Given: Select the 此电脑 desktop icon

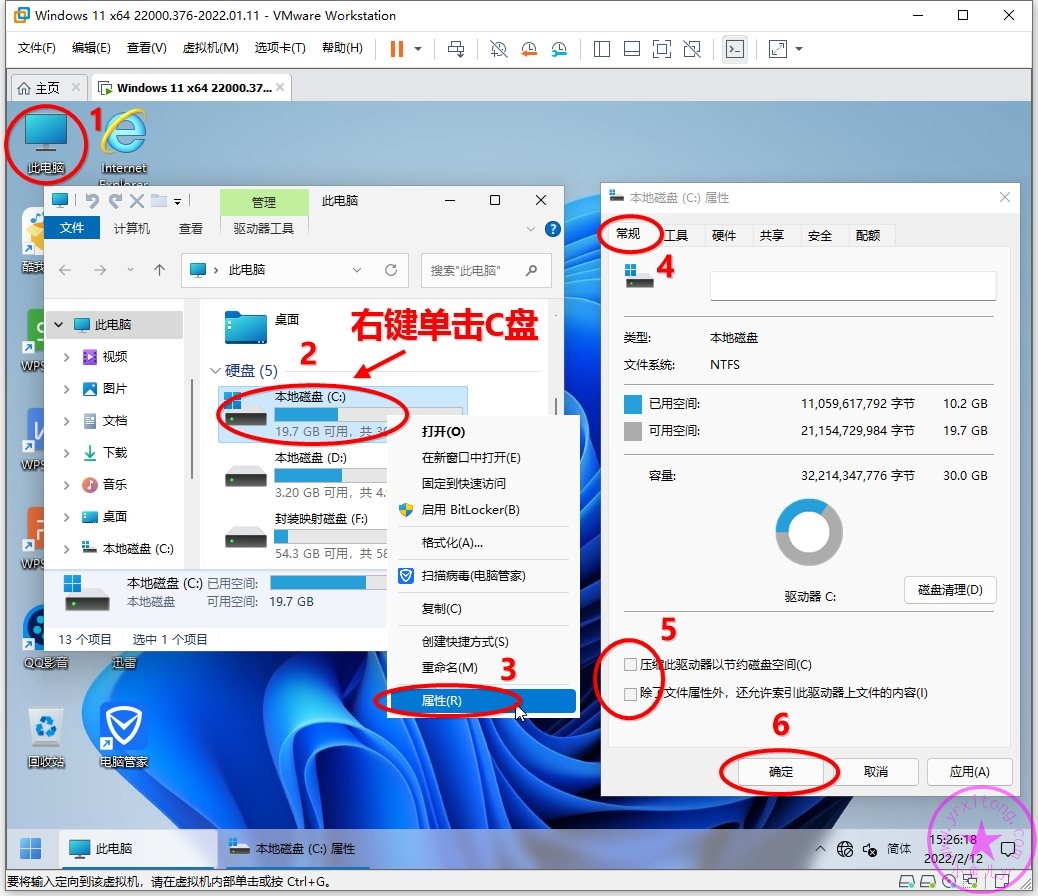Looking at the screenshot, I should tap(46, 143).
